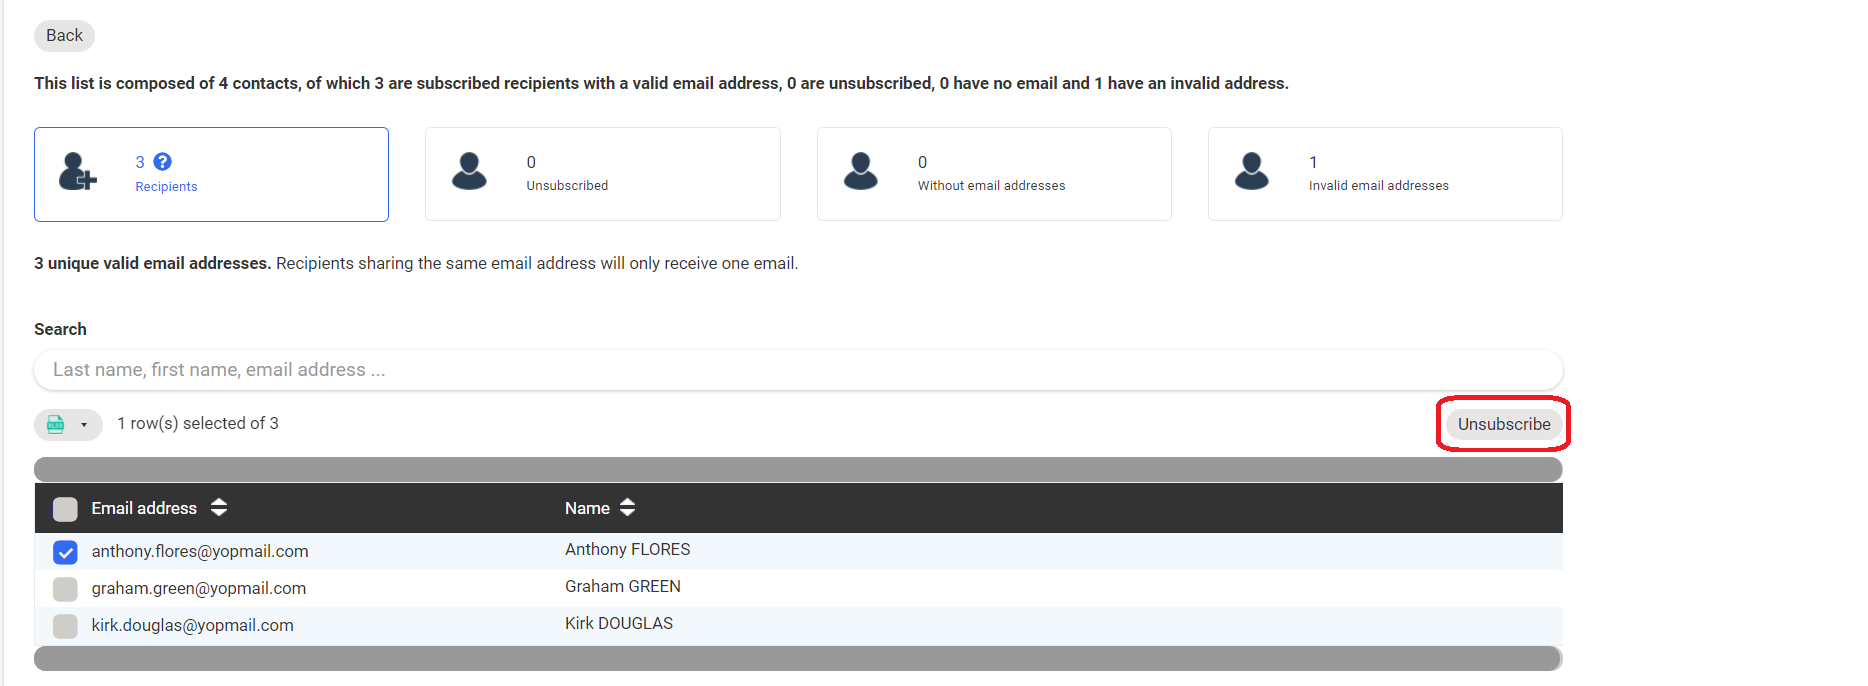Click the blue help question mark icon

click(x=163, y=162)
